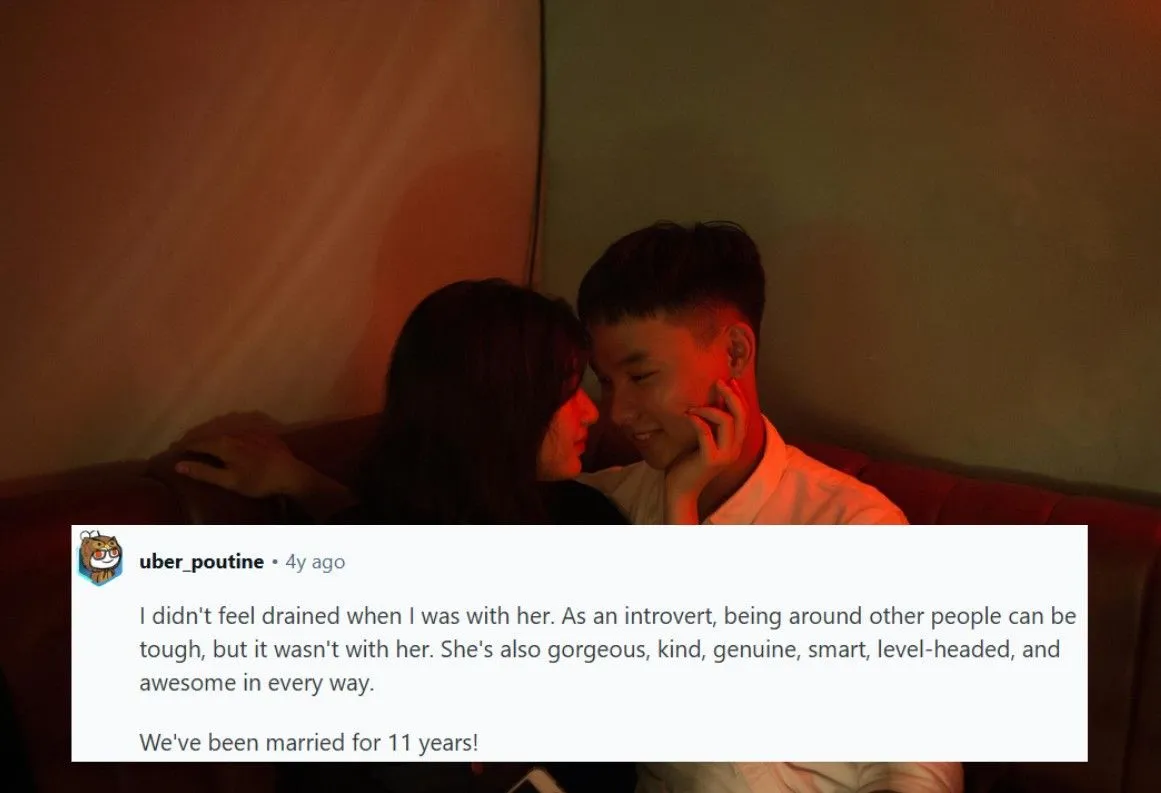Click the dot separator beside the username

point(275,563)
